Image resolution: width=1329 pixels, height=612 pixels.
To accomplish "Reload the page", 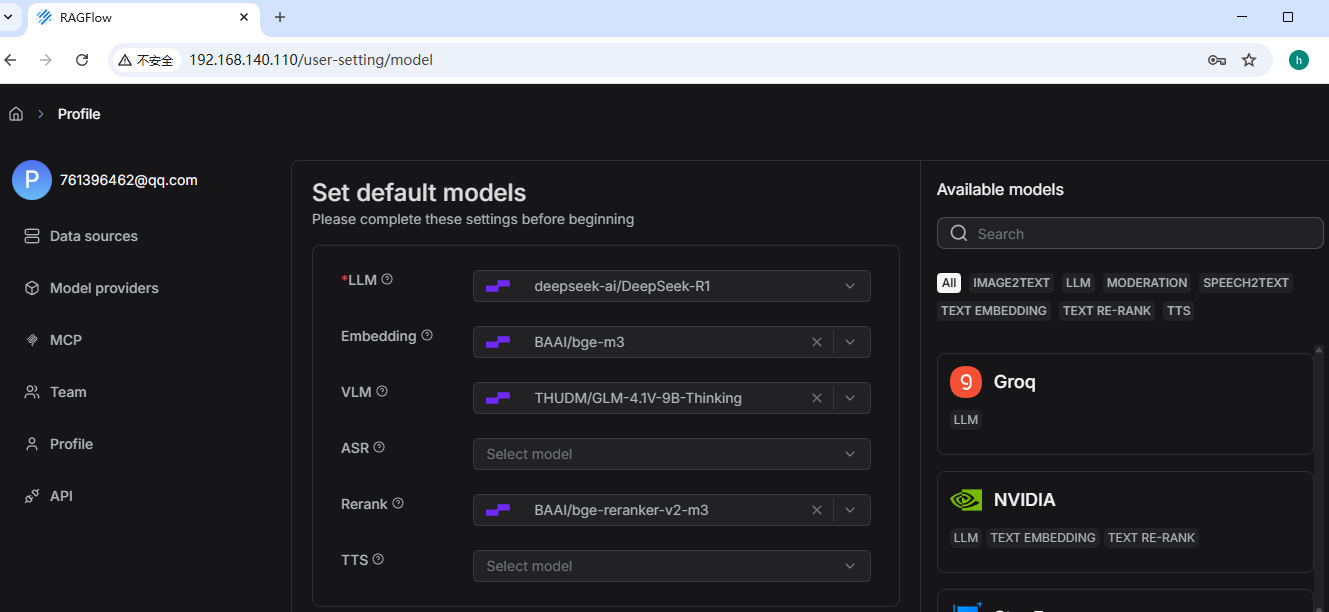I will 82,60.
